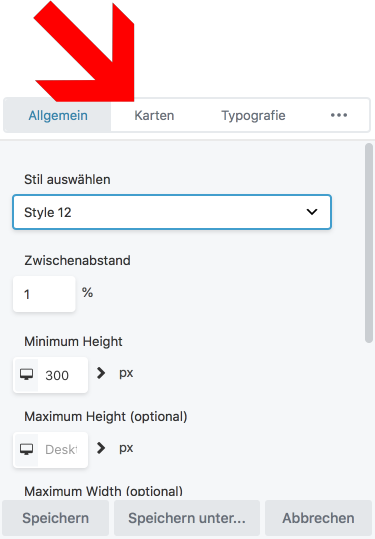Click the settings panel vertical scrollbar
The image size is (375, 539).
[369, 243]
